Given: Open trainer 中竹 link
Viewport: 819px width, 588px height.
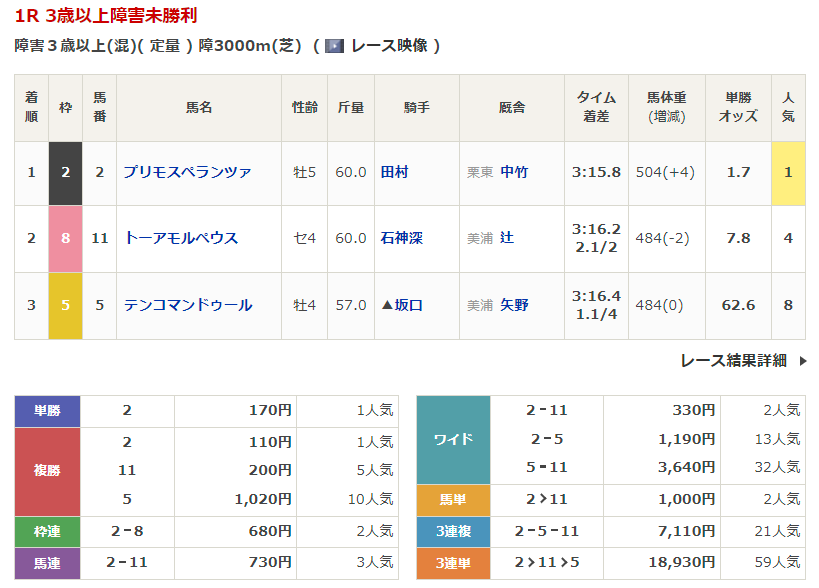Looking at the screenshot, I should pos(514,172).
